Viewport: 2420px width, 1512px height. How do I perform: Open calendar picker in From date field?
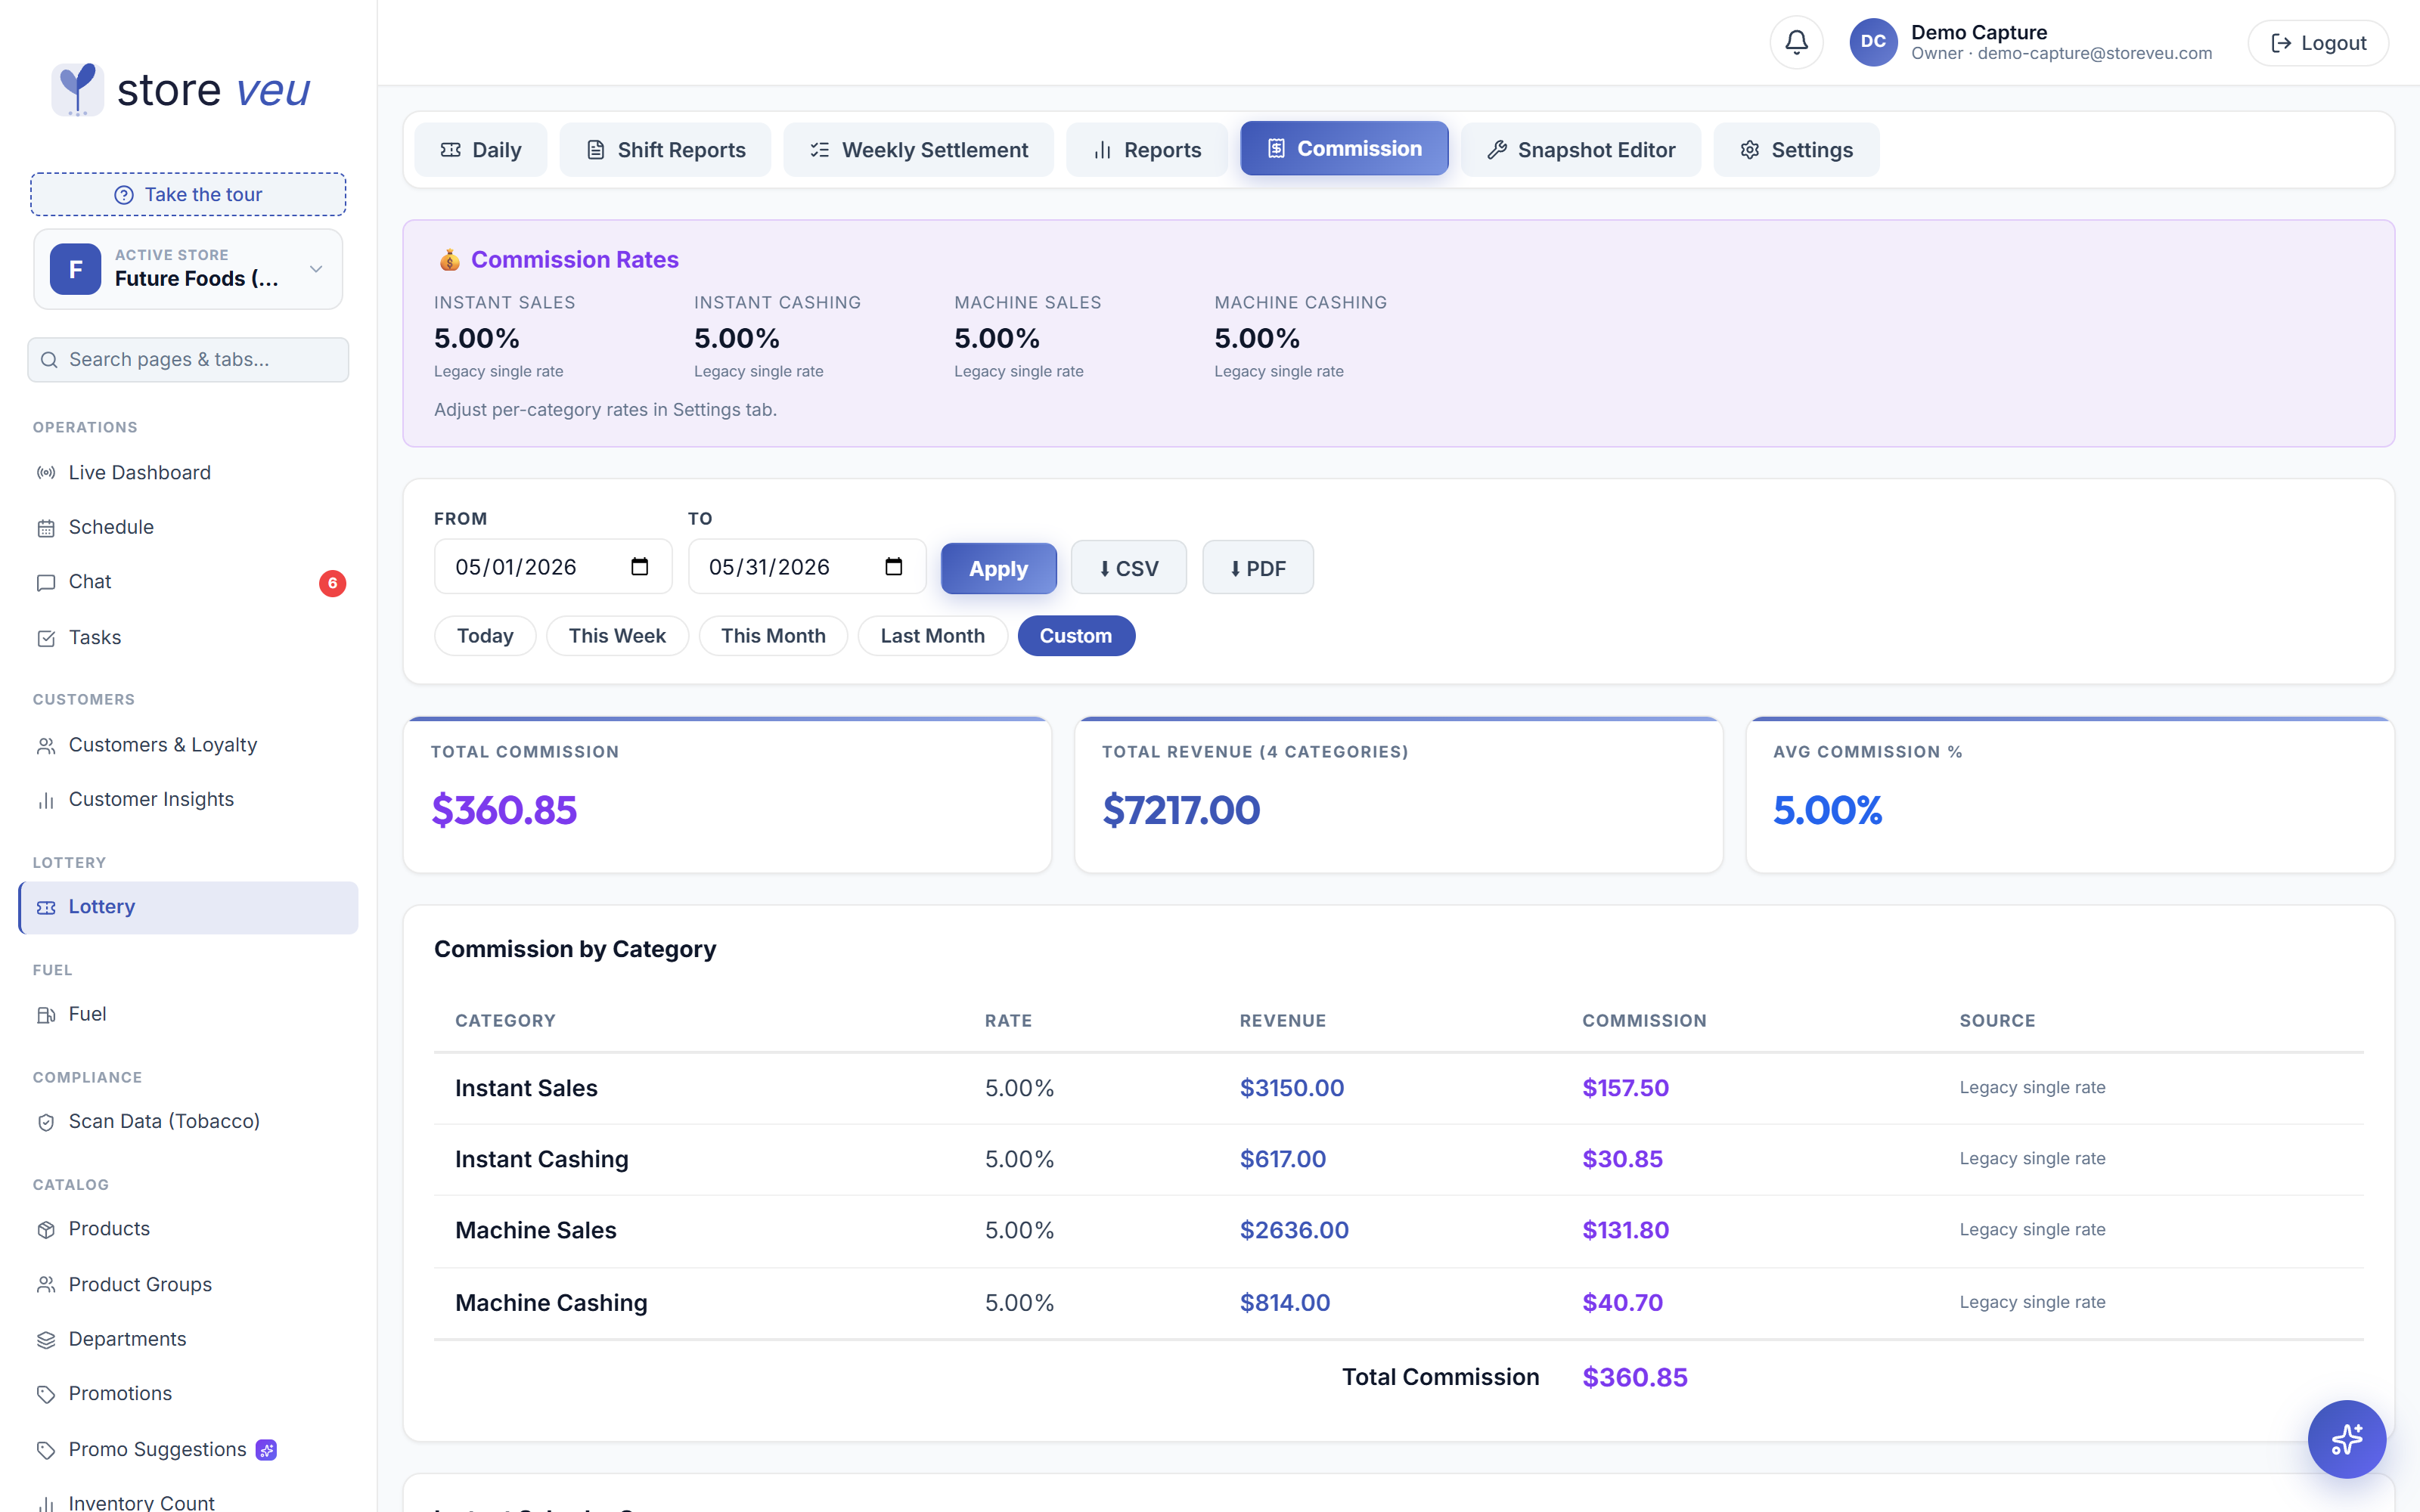coord(640,567)
